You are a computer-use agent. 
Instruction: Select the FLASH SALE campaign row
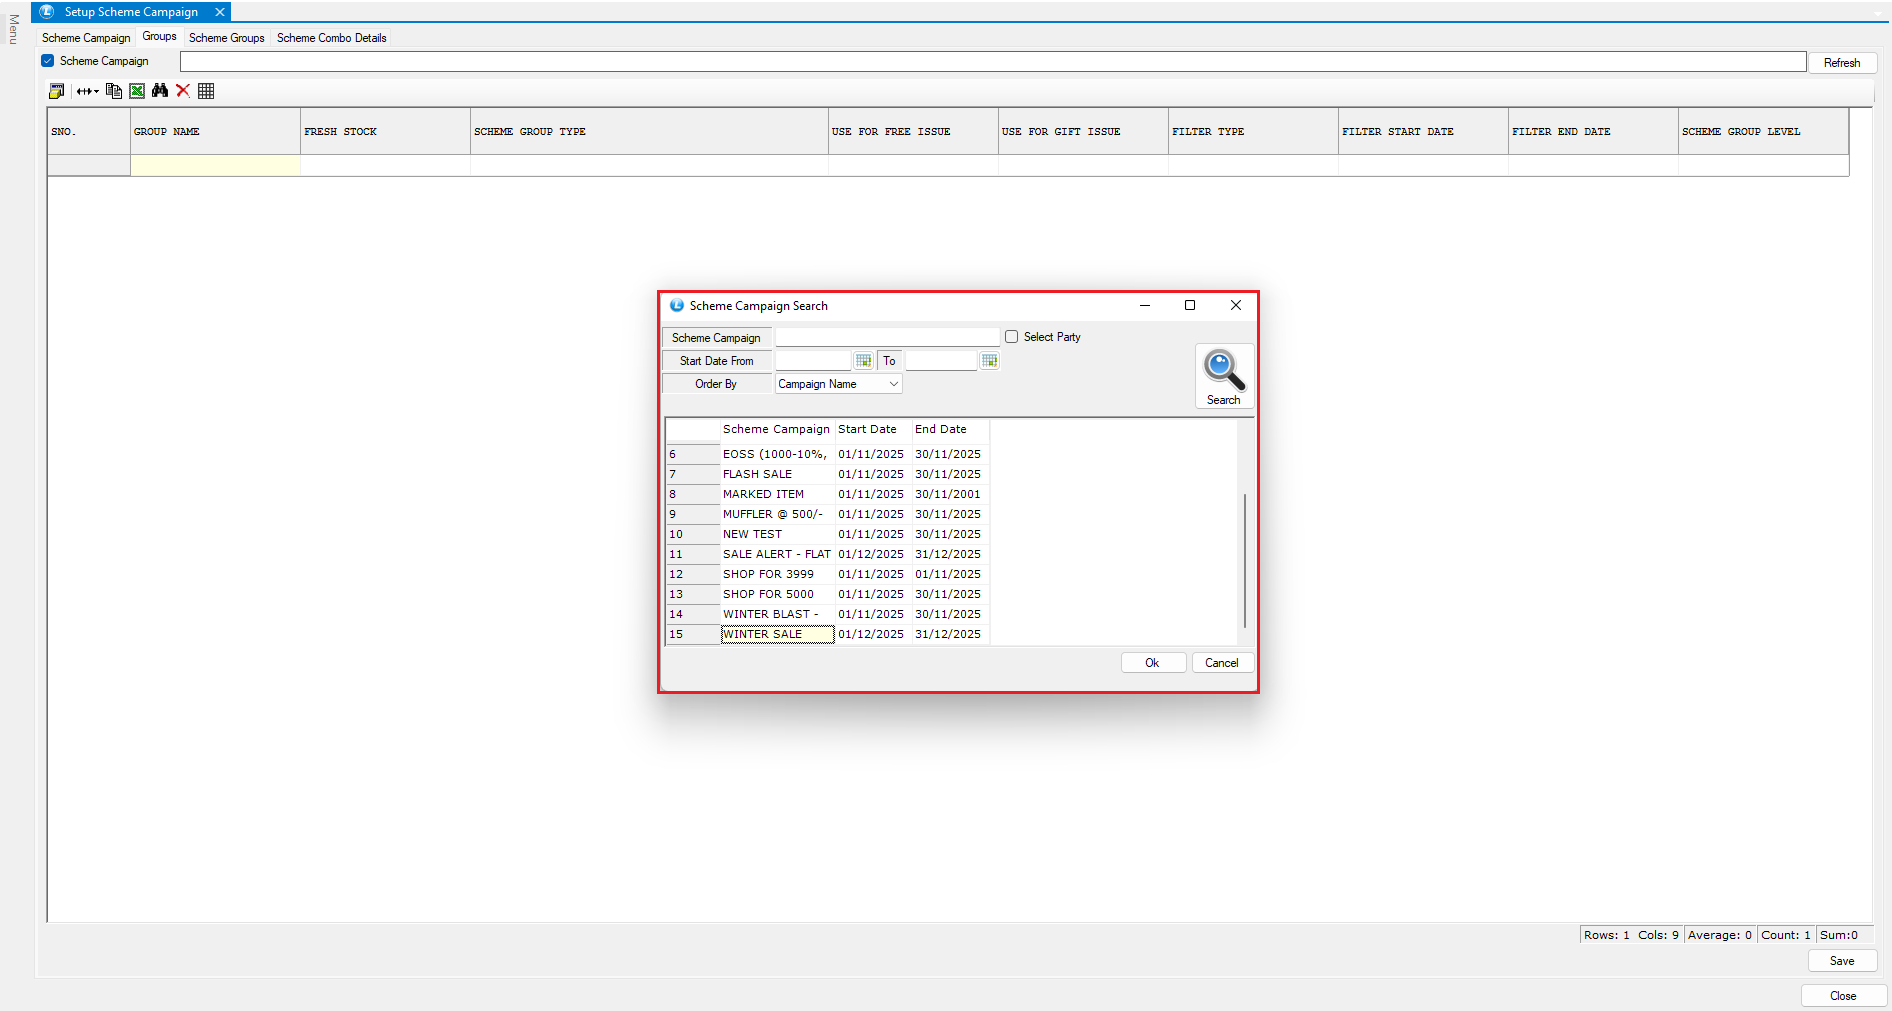tap(757, 474)
